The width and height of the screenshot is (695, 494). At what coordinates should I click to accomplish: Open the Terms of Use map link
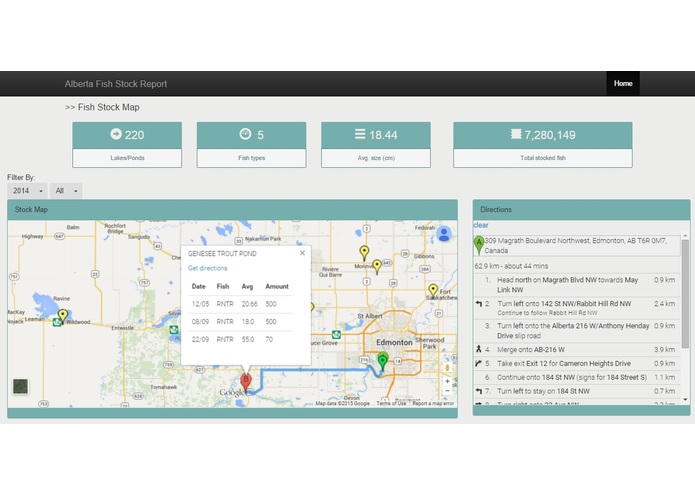[x=391, y=403]
